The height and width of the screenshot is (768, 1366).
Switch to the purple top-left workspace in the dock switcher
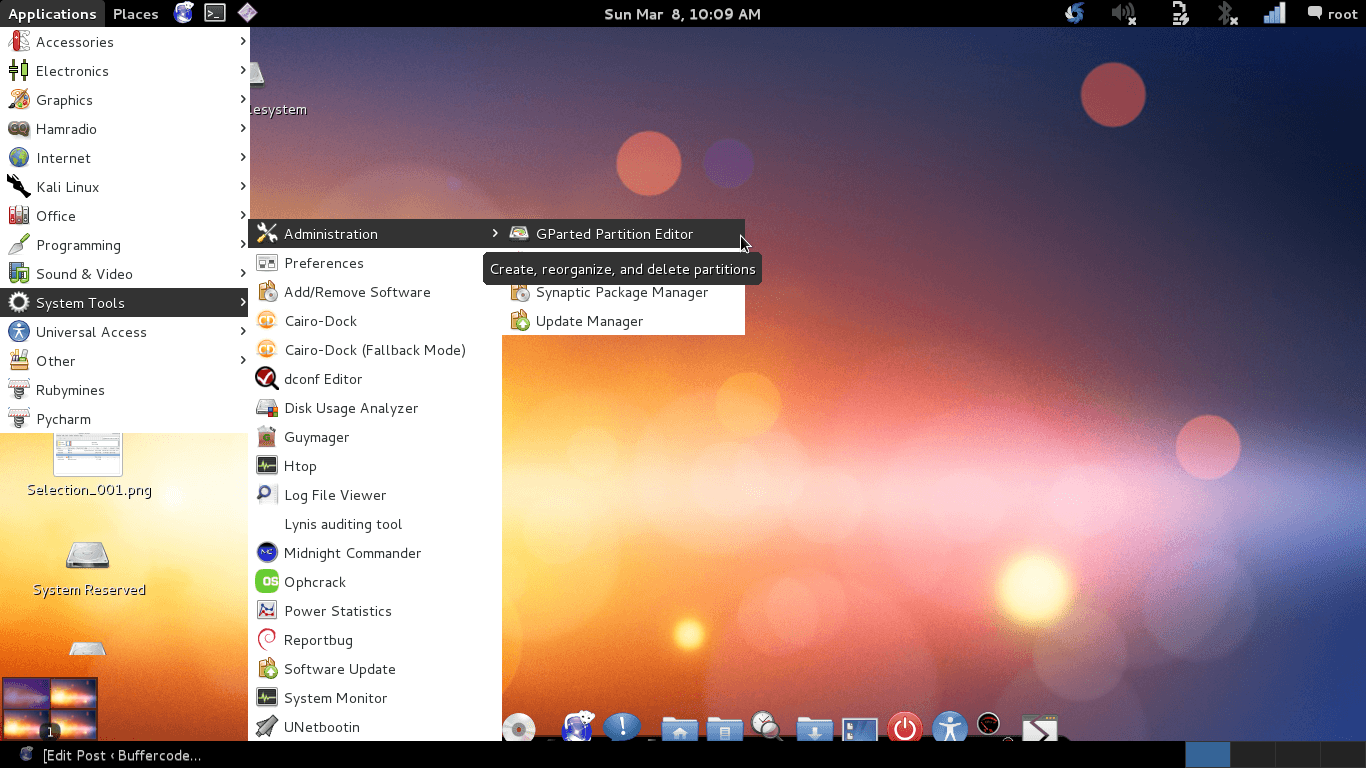[26, 694]
